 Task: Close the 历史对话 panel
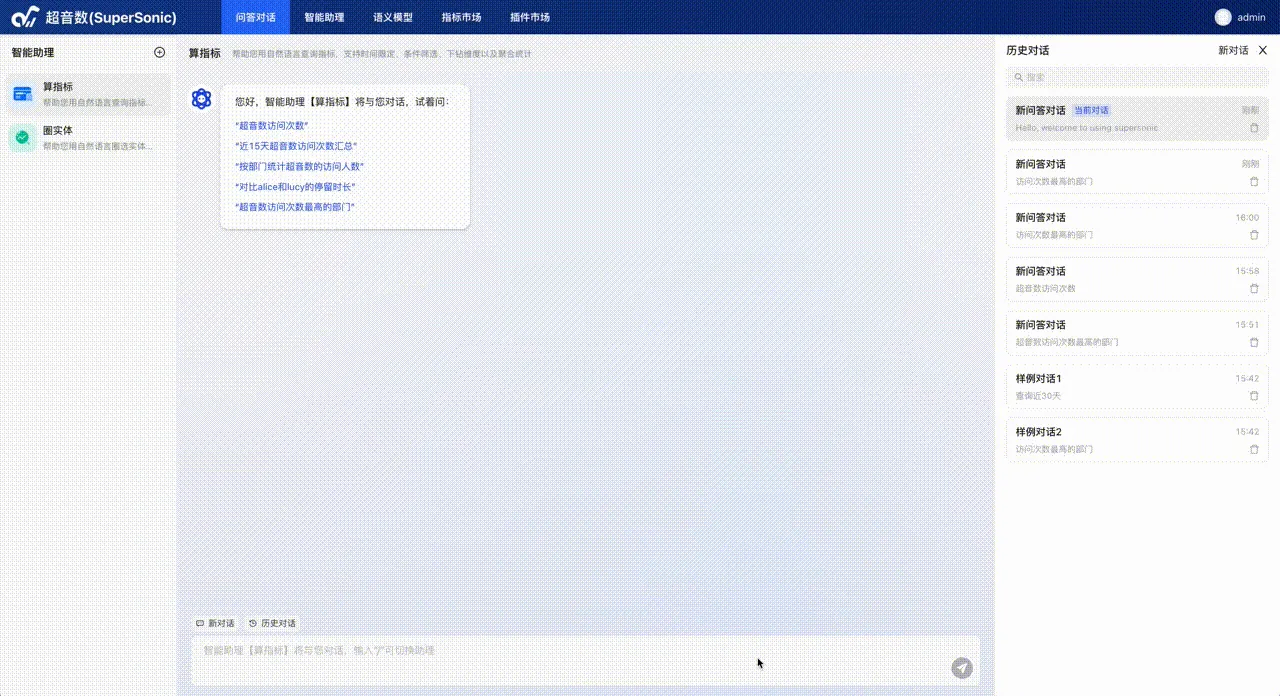1262,50
